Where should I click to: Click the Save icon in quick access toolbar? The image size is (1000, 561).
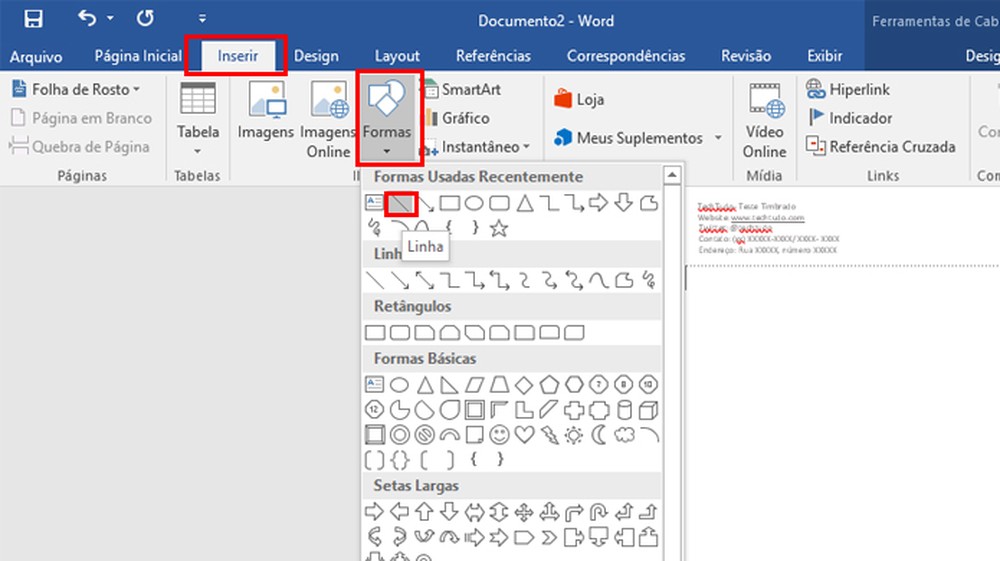coord(33,19)
